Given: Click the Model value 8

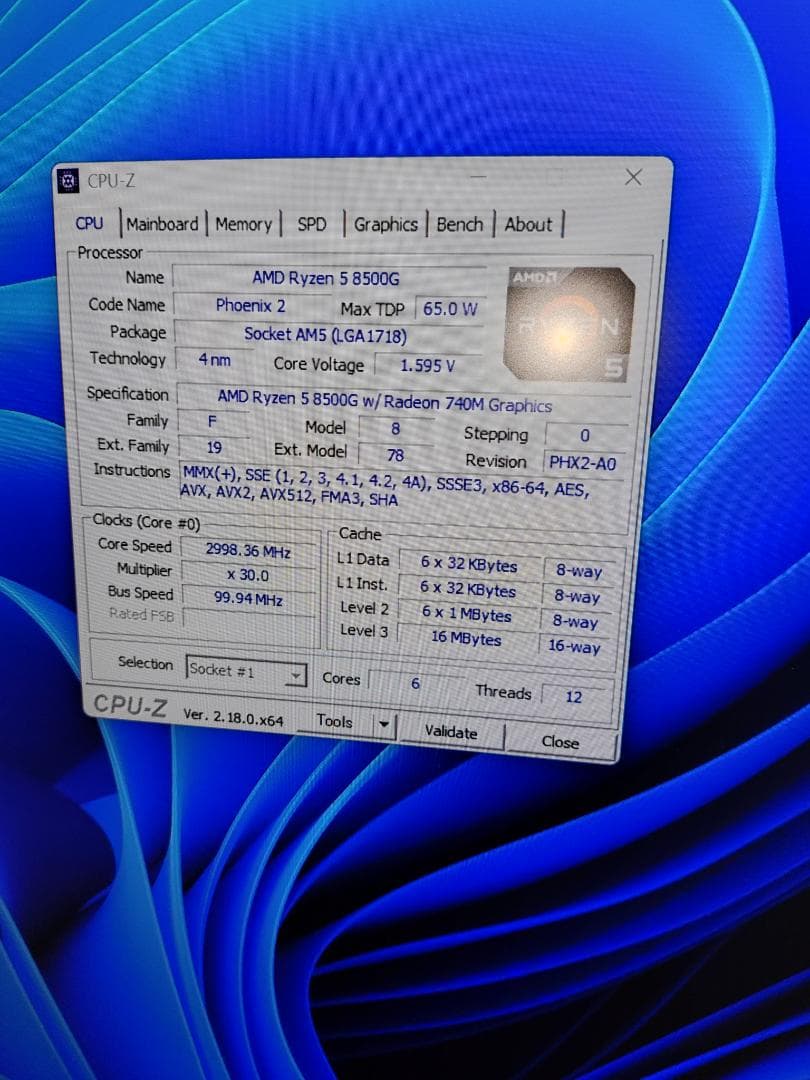Looking at the screenshot, I should point(395,429).
